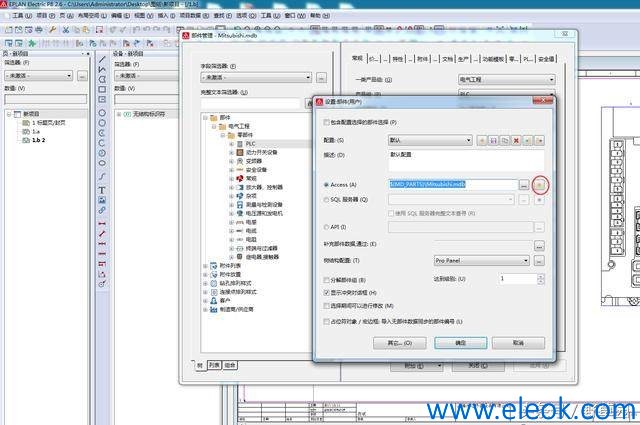Click the 取消 button

[x=518, y=343]
